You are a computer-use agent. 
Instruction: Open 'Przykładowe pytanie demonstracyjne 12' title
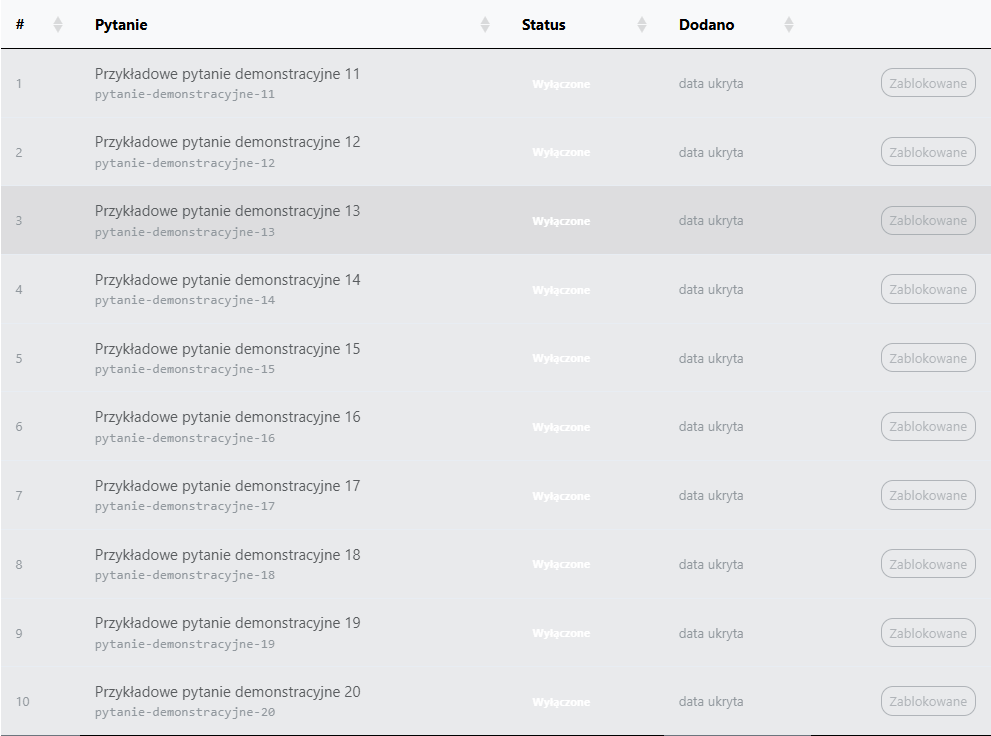coord(228,142)
